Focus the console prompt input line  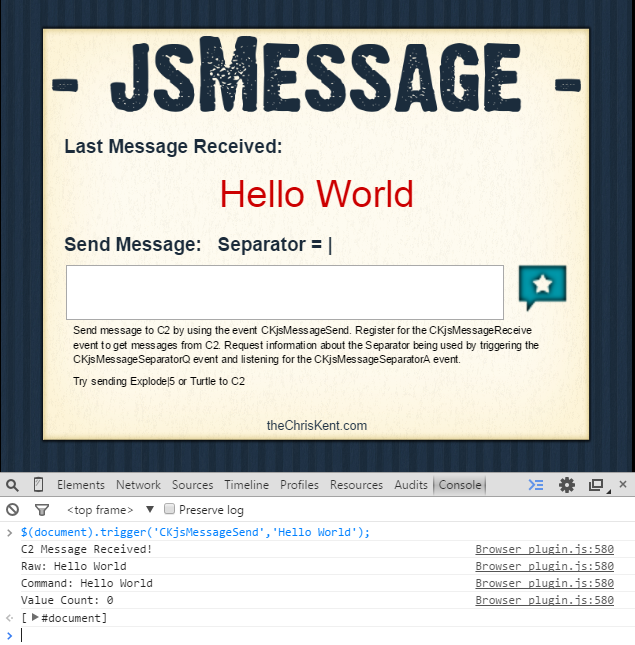(x=300, y=635)
